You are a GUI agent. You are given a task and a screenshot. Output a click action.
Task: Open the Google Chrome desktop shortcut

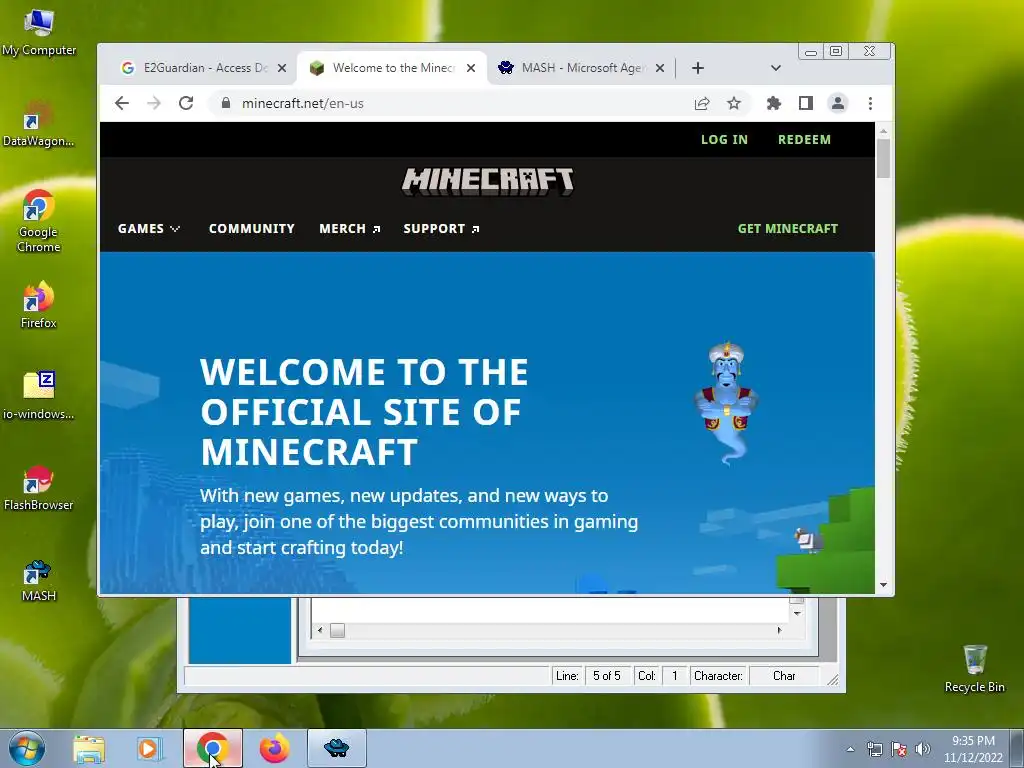tap(39, 221)
